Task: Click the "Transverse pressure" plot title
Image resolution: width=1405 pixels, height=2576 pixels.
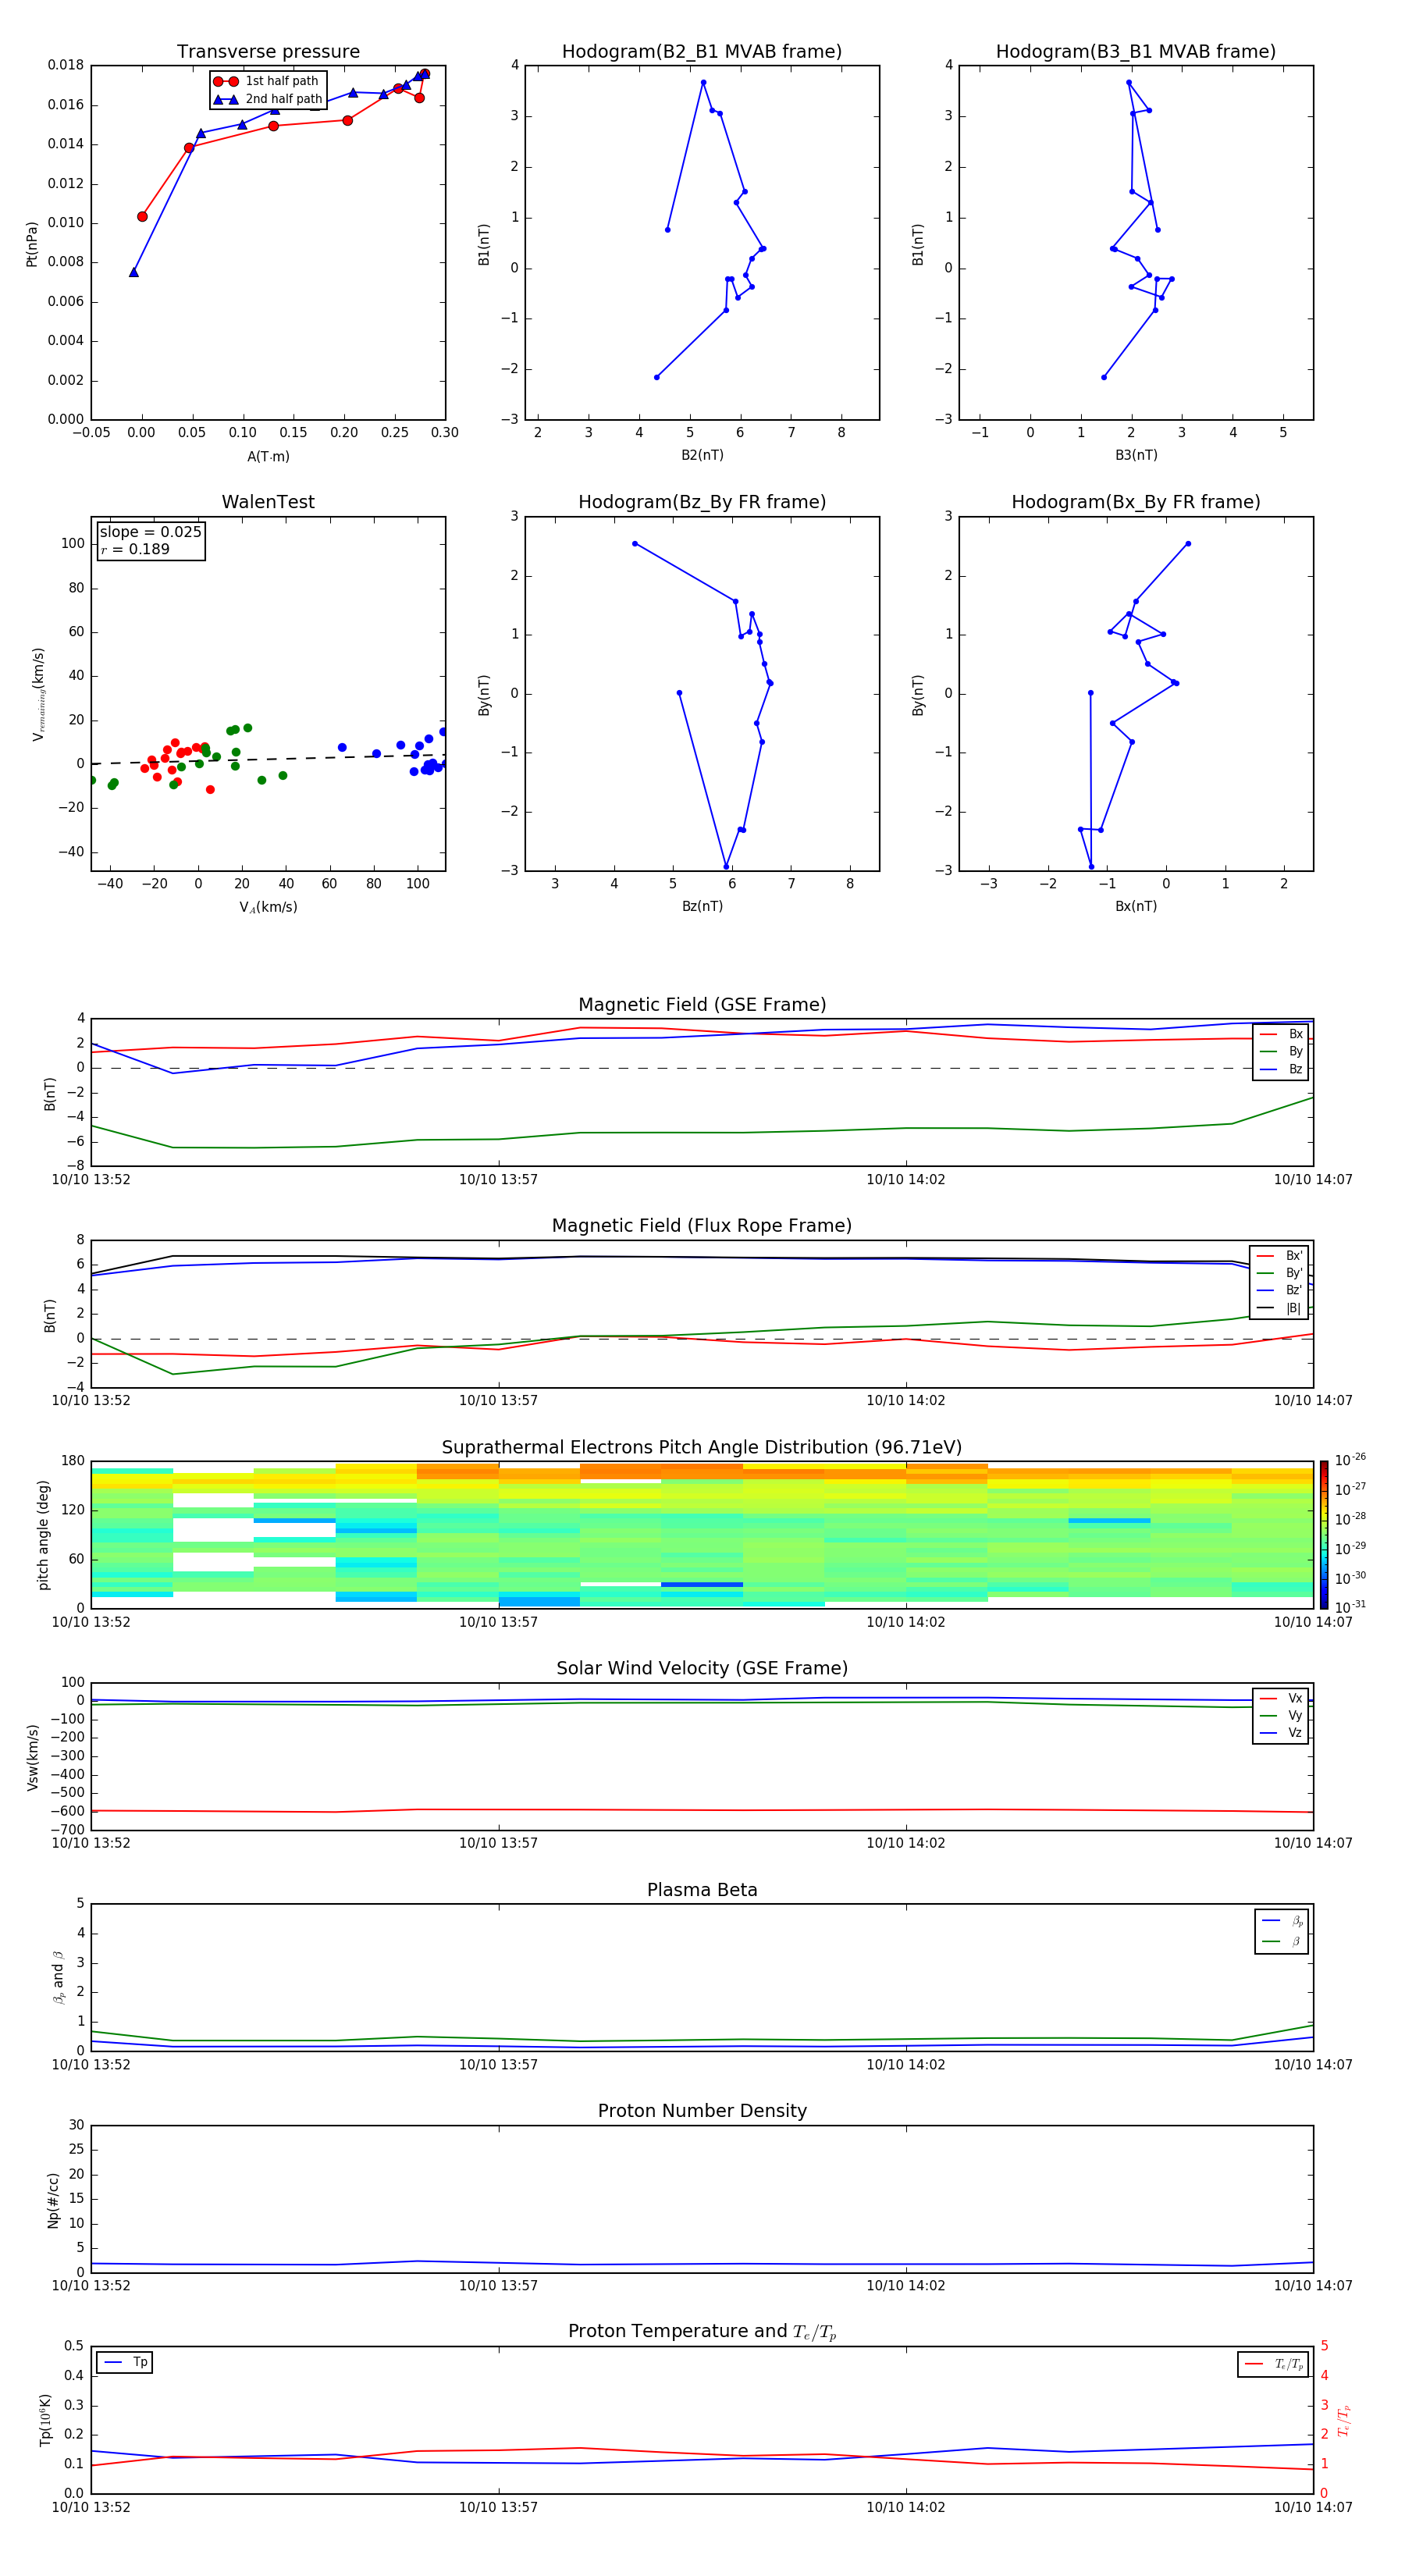Action: (268, 52)
